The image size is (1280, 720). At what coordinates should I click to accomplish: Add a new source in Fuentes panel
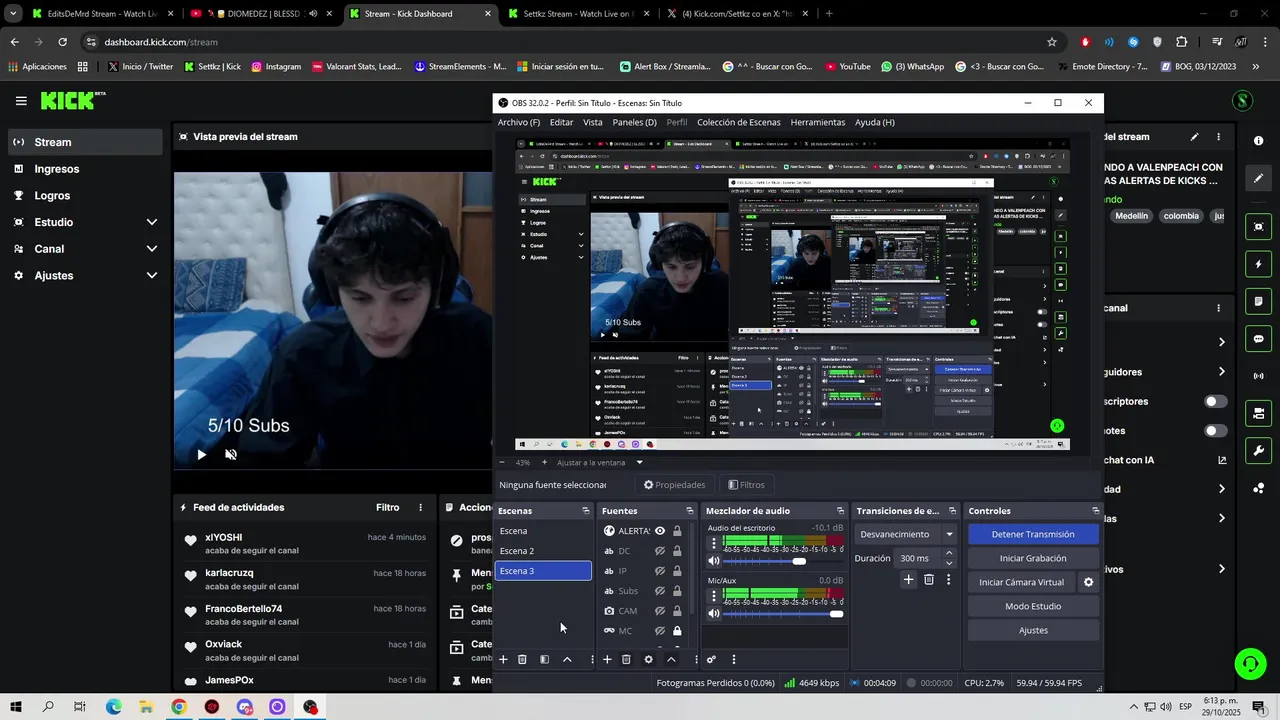(x=607, y=659)
